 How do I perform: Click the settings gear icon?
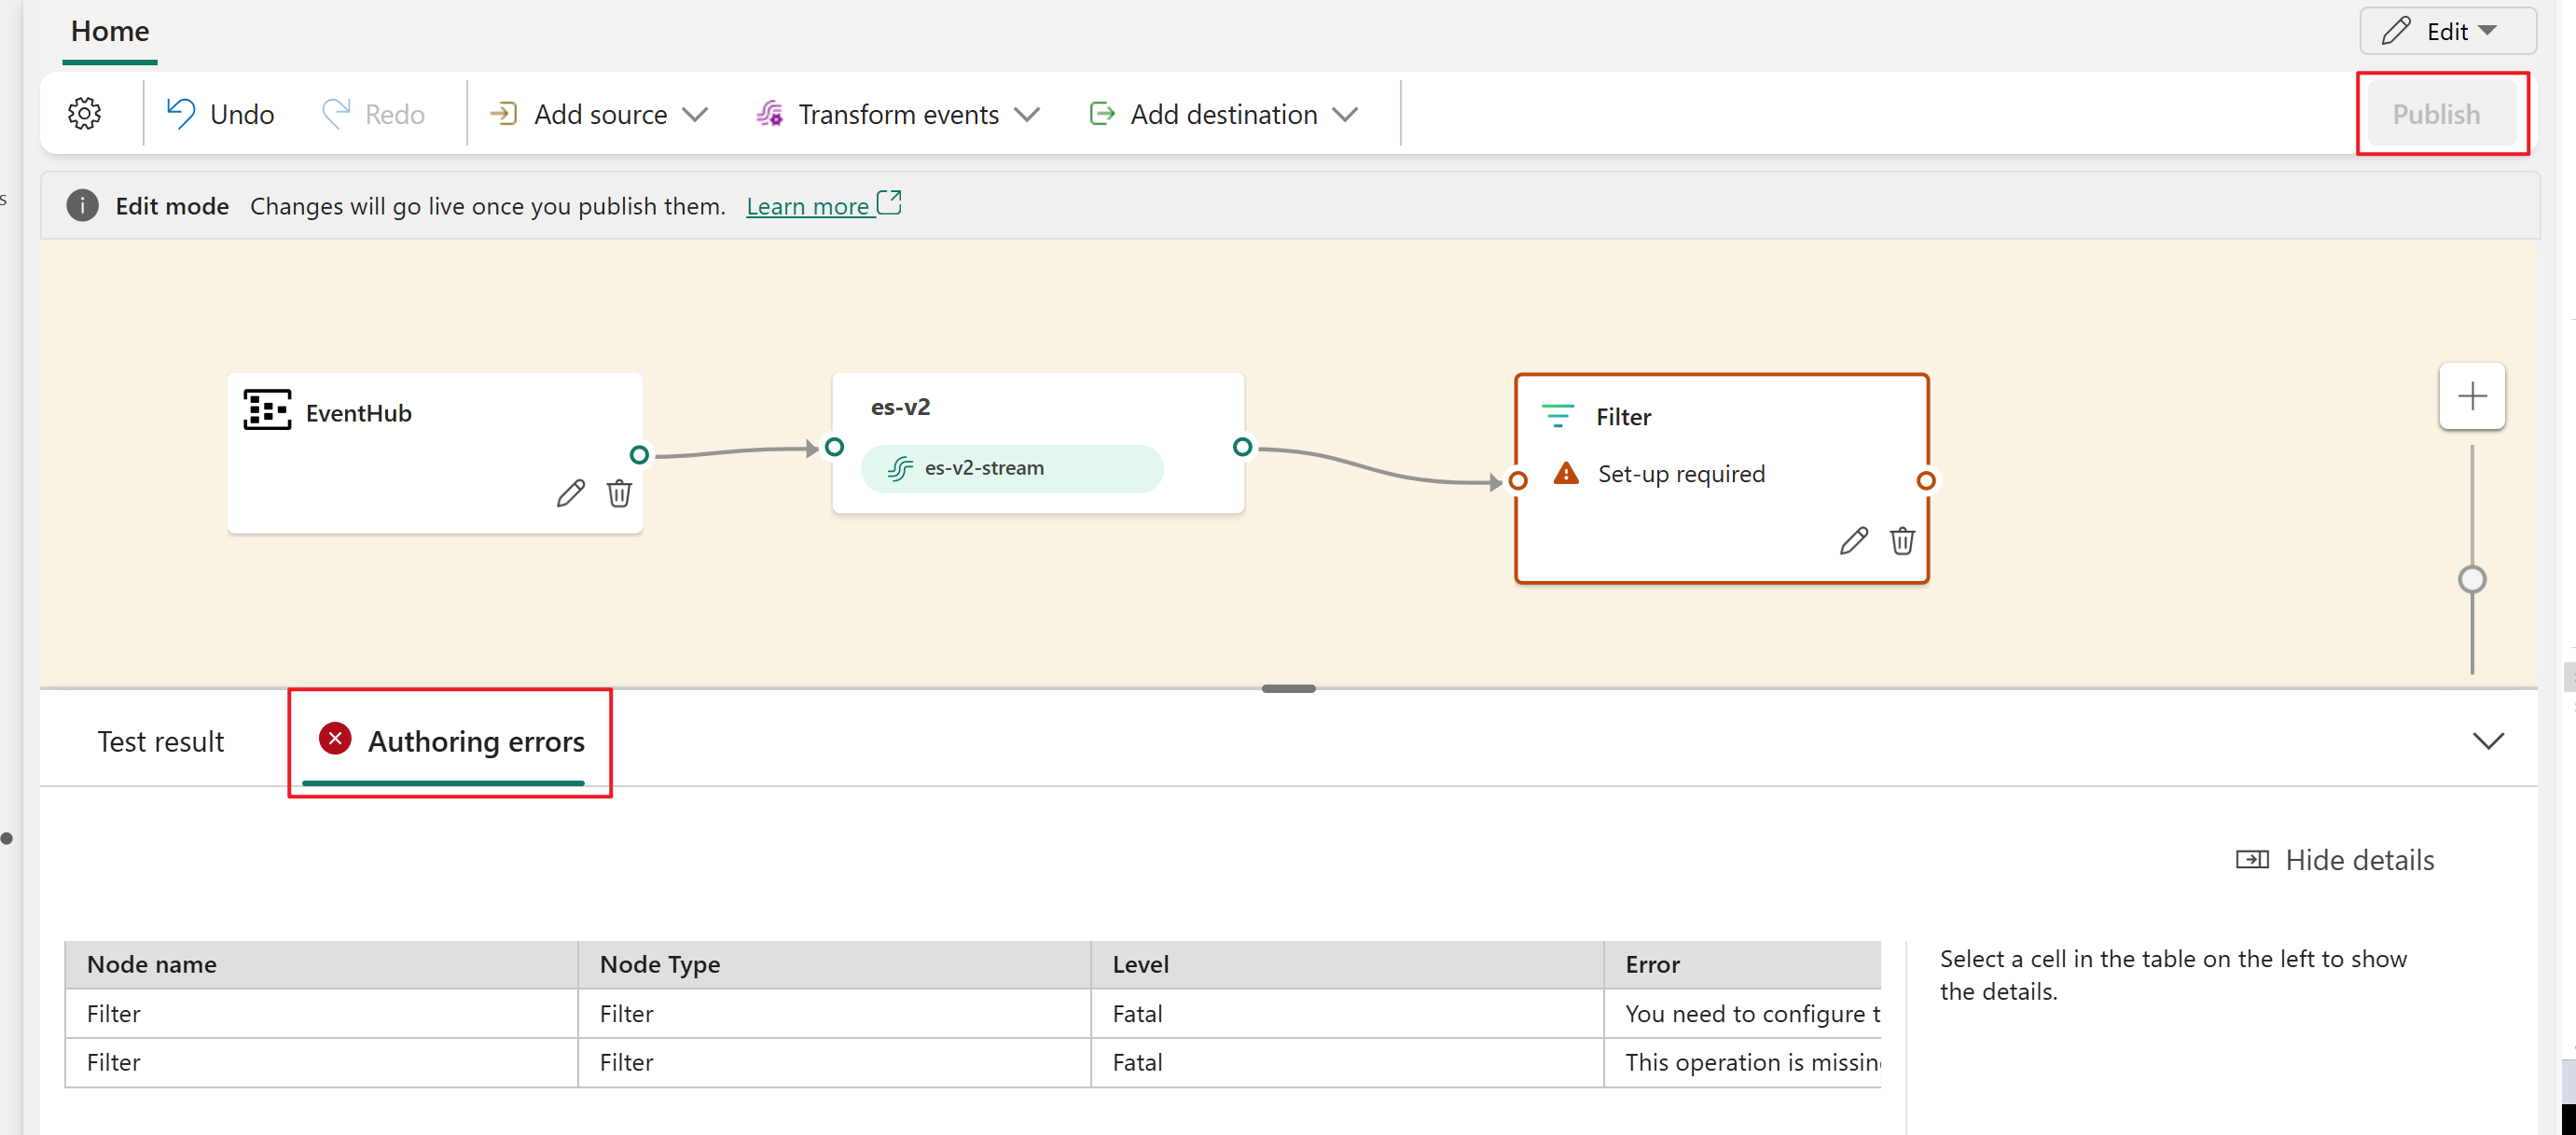(84, 114)
